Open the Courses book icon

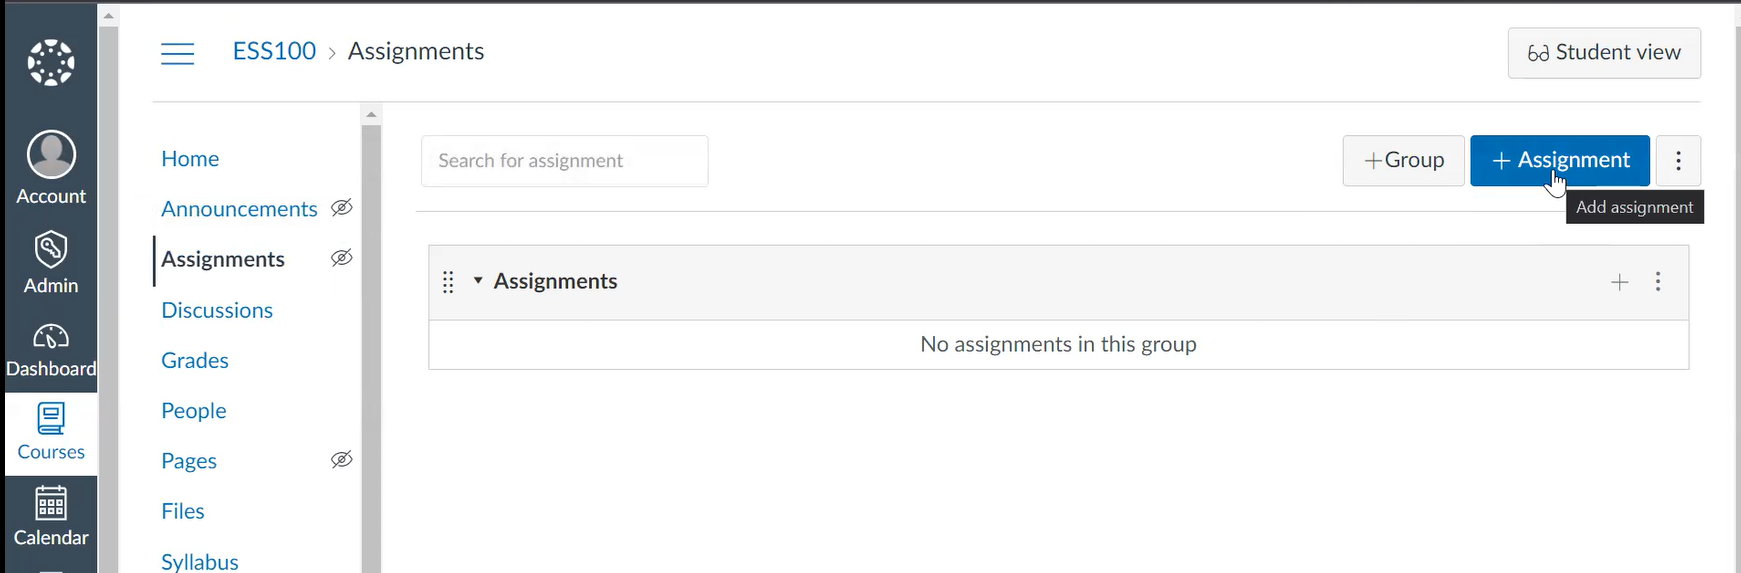tap(51, 418)
